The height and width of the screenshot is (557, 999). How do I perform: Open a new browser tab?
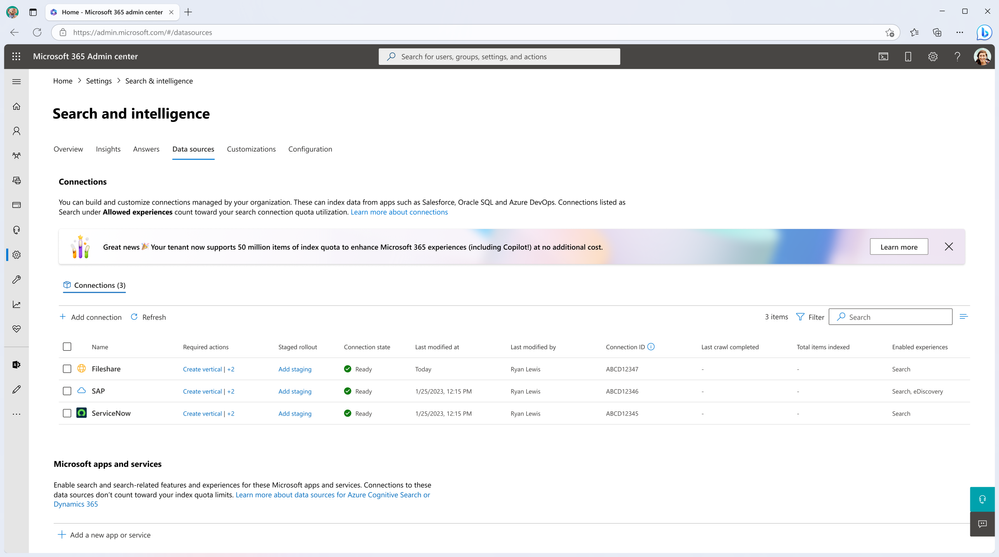188,12
